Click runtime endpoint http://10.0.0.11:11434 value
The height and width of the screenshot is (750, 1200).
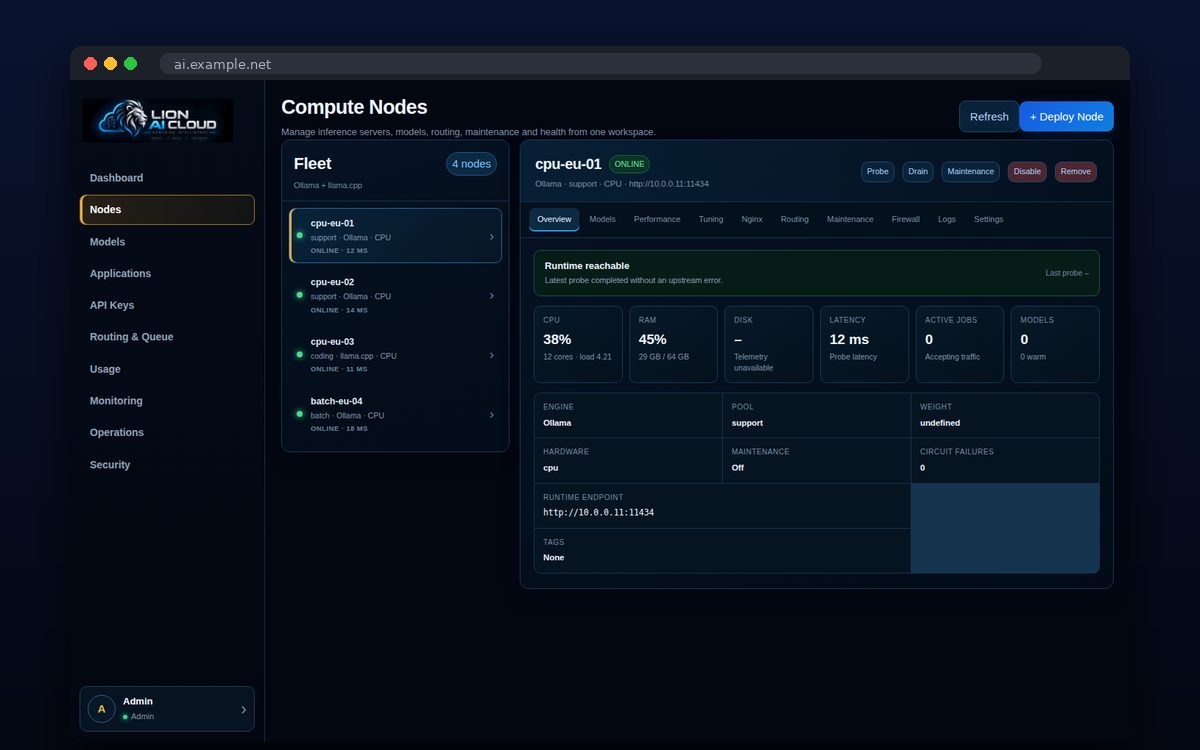[598, 512]
